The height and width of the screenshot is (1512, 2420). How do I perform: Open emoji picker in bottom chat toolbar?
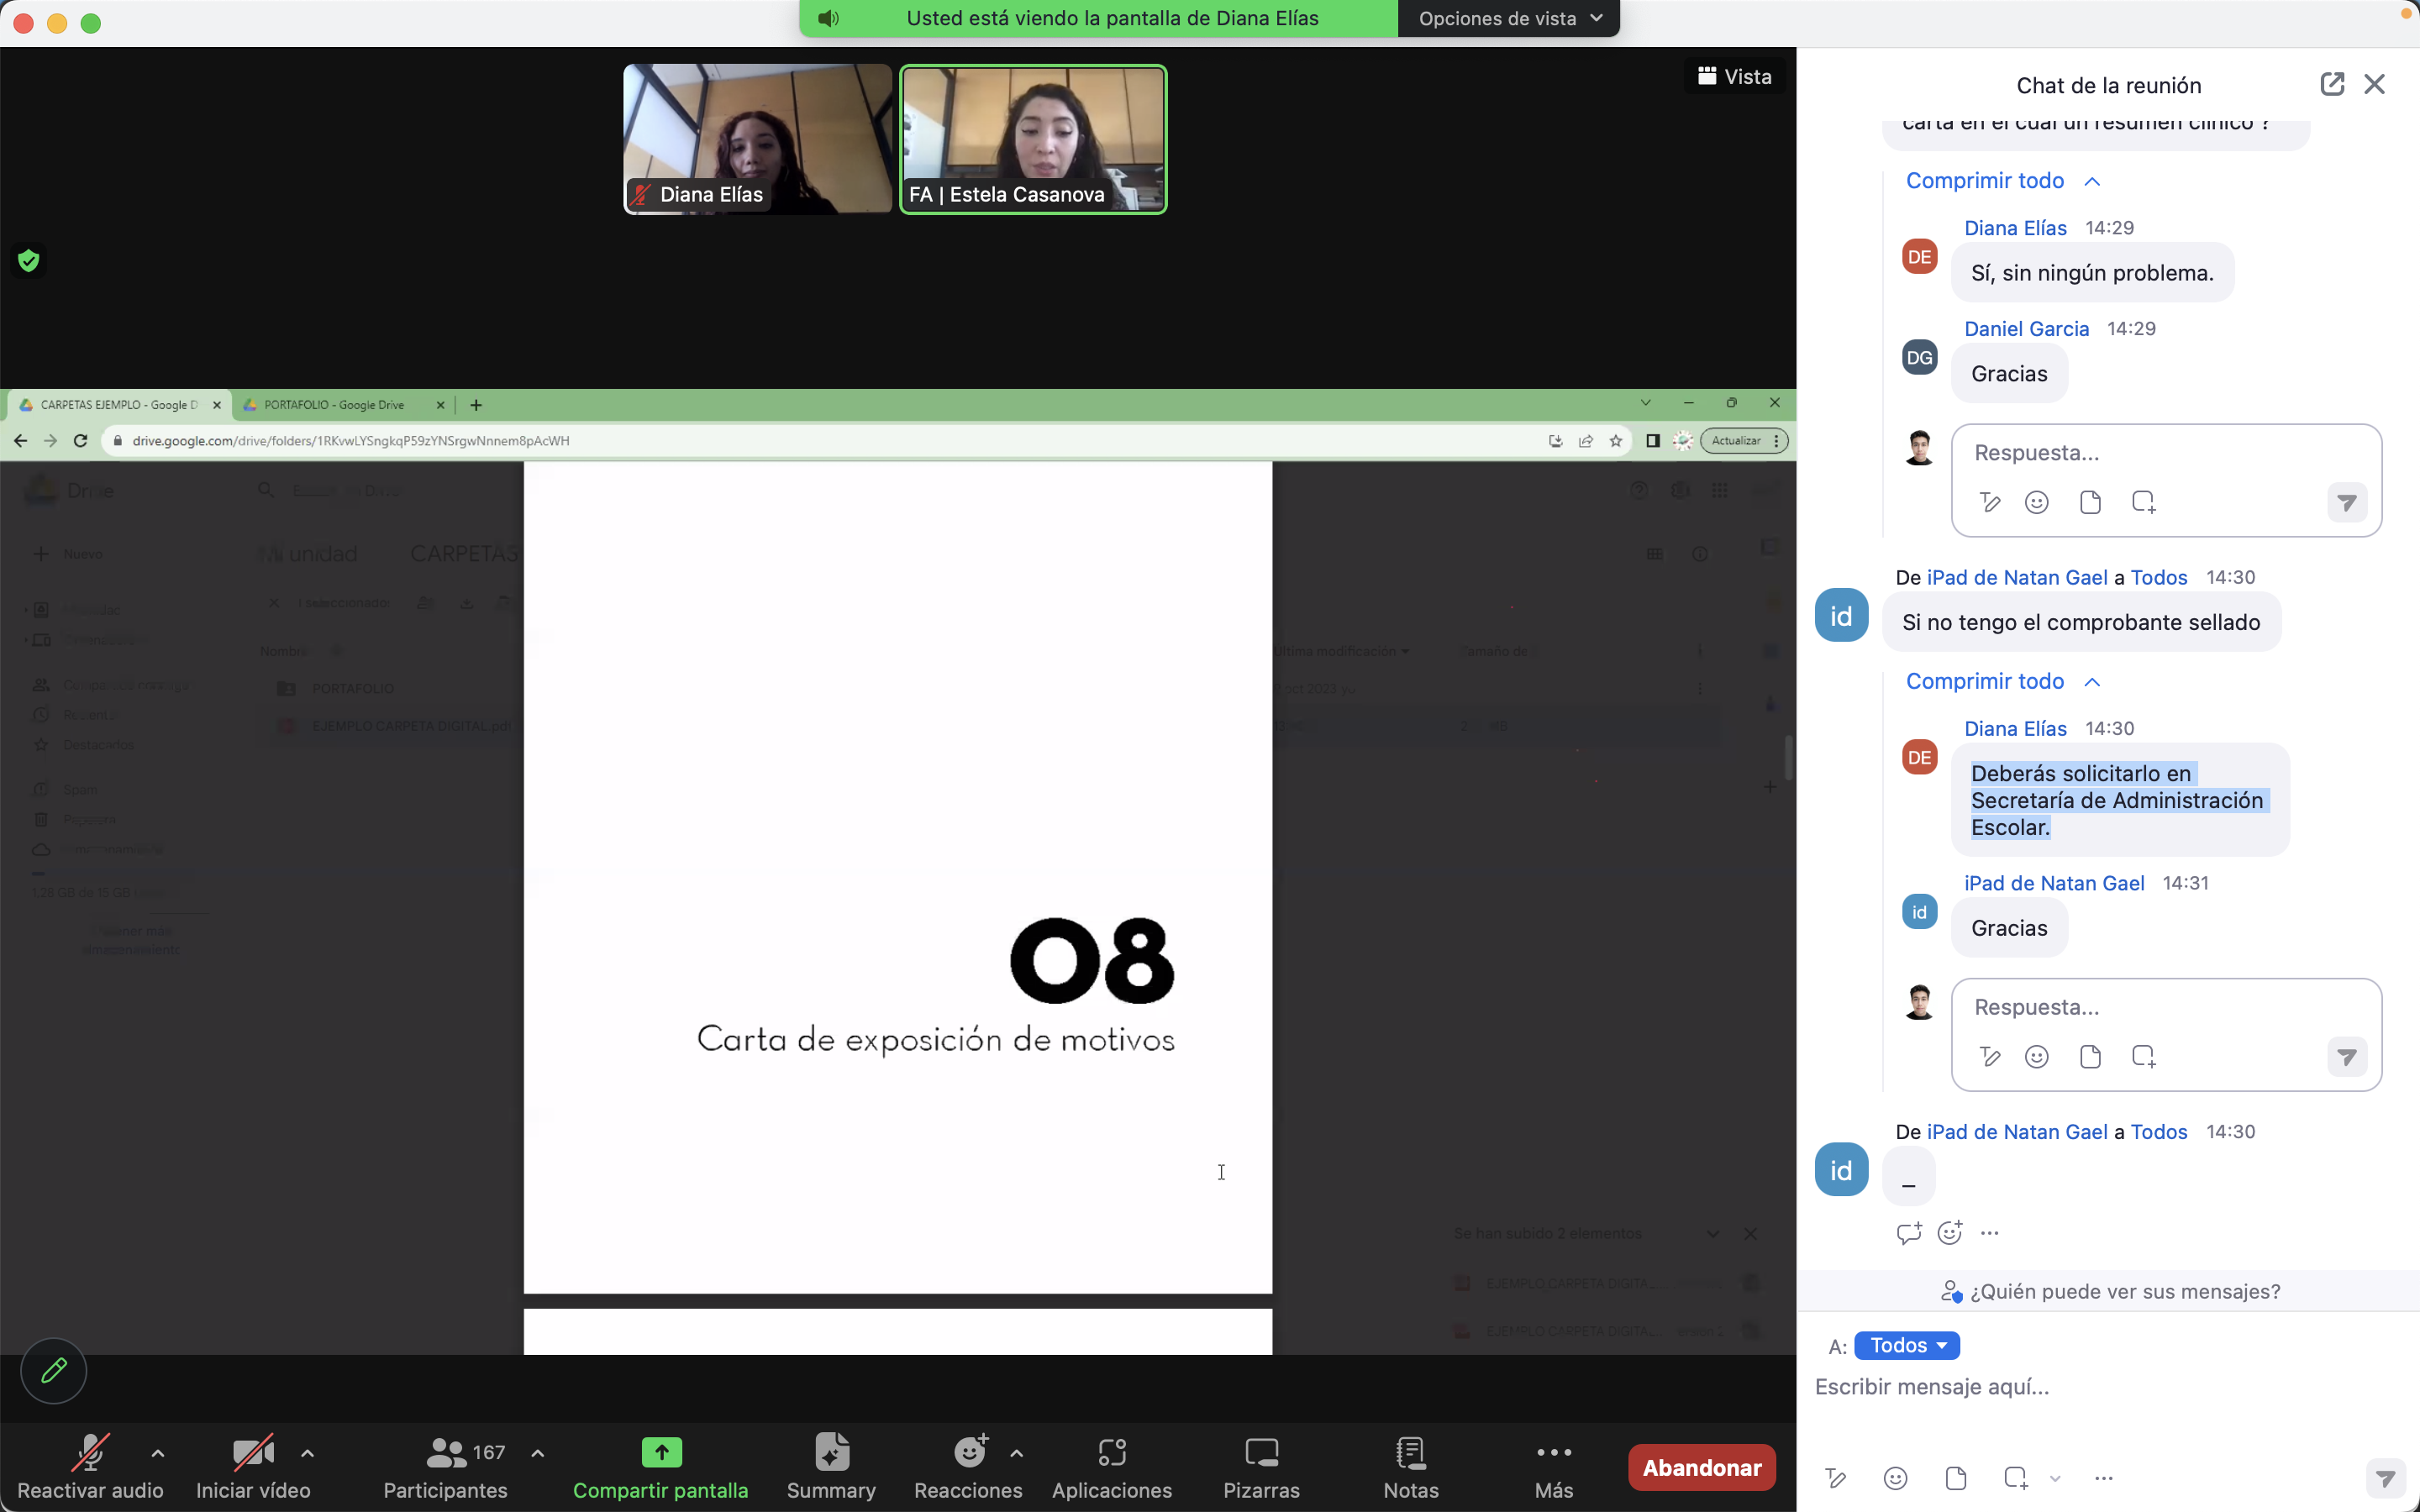(1895, 1478)
